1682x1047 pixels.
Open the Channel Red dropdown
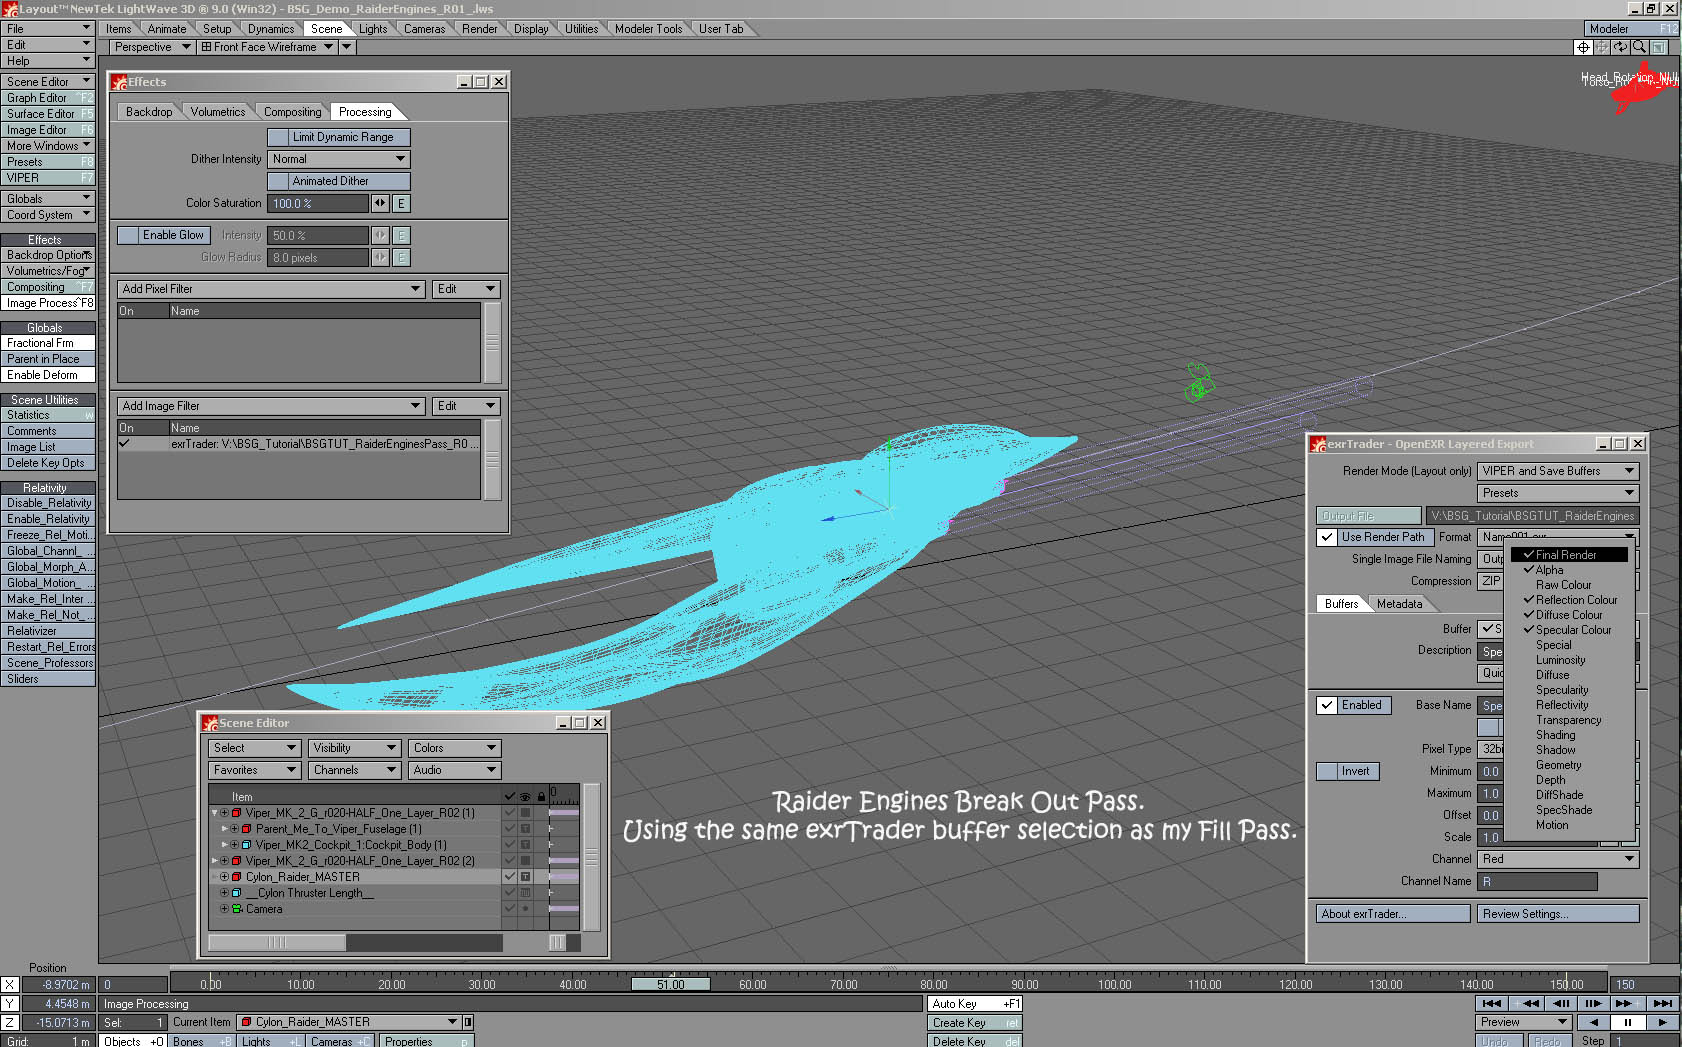click(x=1558, y=859)
